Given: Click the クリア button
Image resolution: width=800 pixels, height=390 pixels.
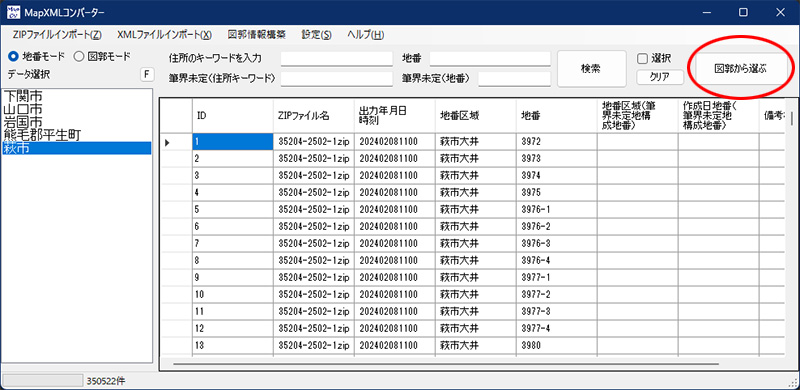Looking at the screenshot, I should 660,77.
